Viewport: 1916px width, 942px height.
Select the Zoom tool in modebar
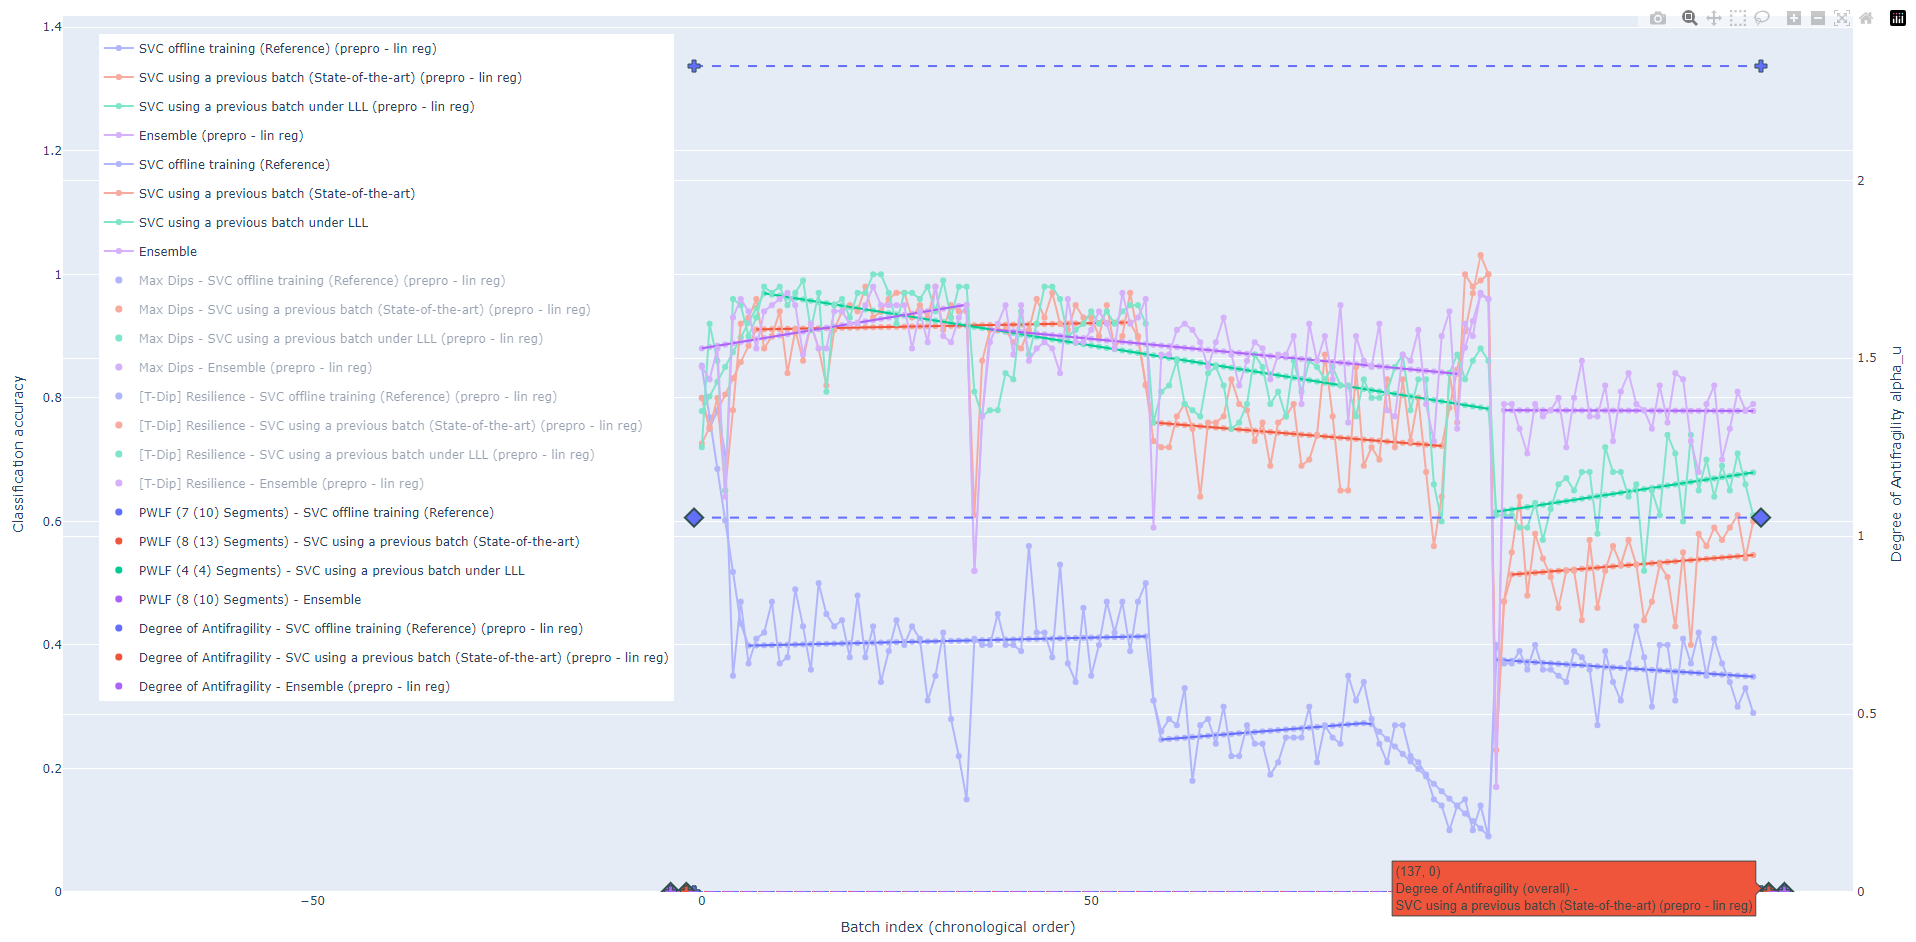1690,18
